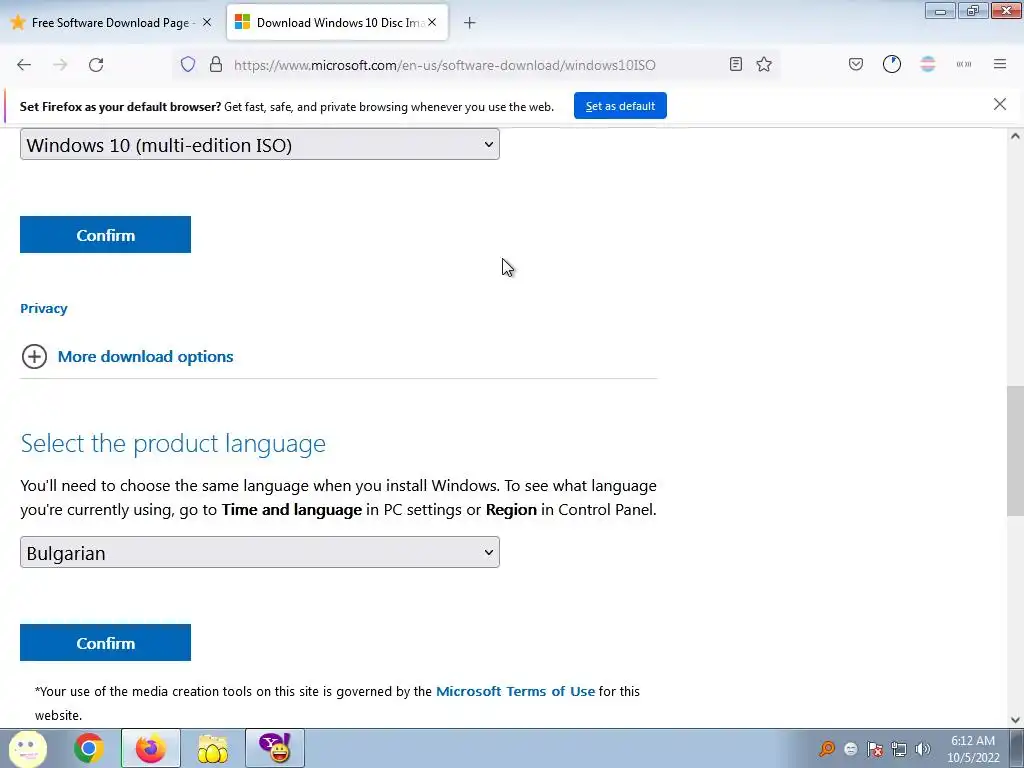
Task: Expand More download options plus icon
Action: (x=35, y=357)
